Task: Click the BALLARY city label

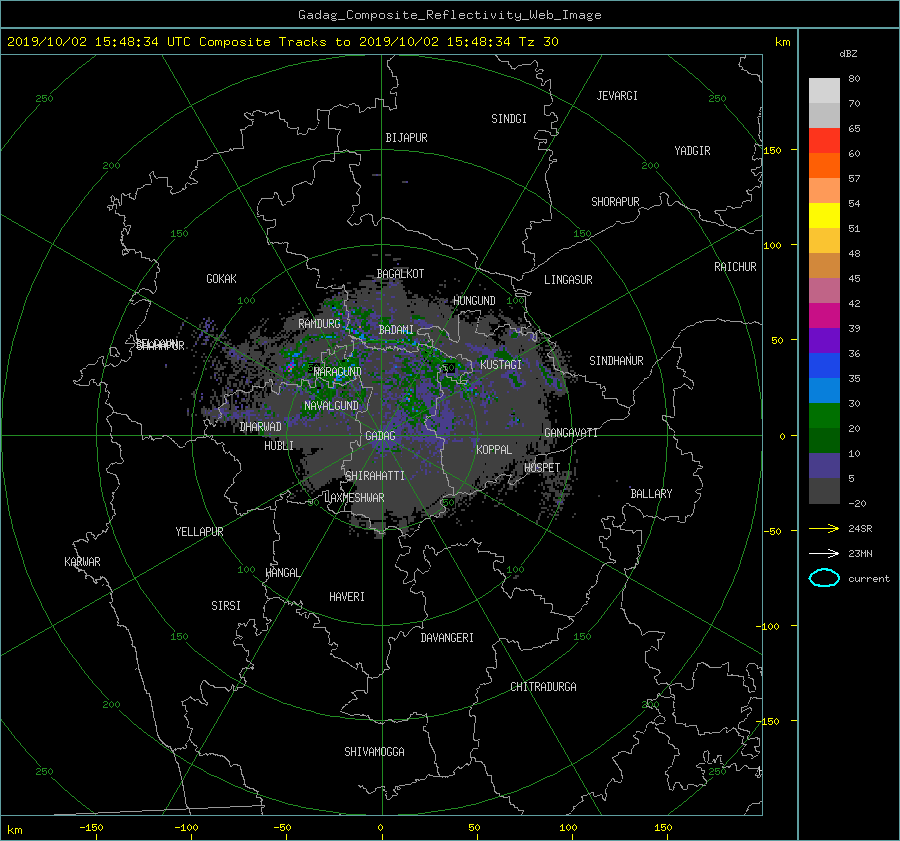Action: coord(651,494)
